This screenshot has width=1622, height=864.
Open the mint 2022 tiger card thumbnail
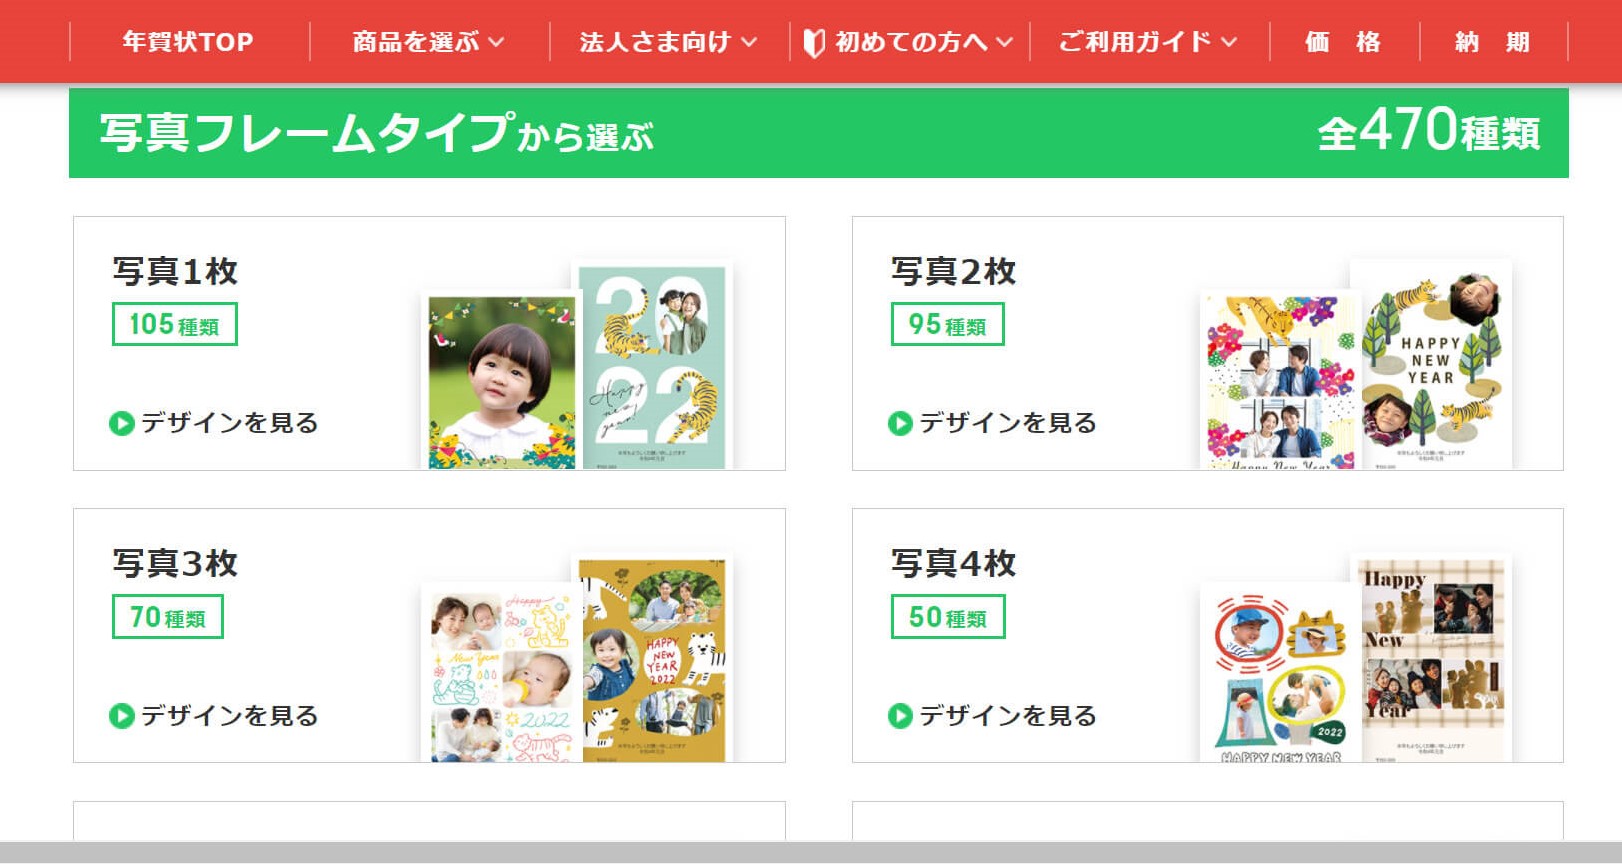click(653, 365)
